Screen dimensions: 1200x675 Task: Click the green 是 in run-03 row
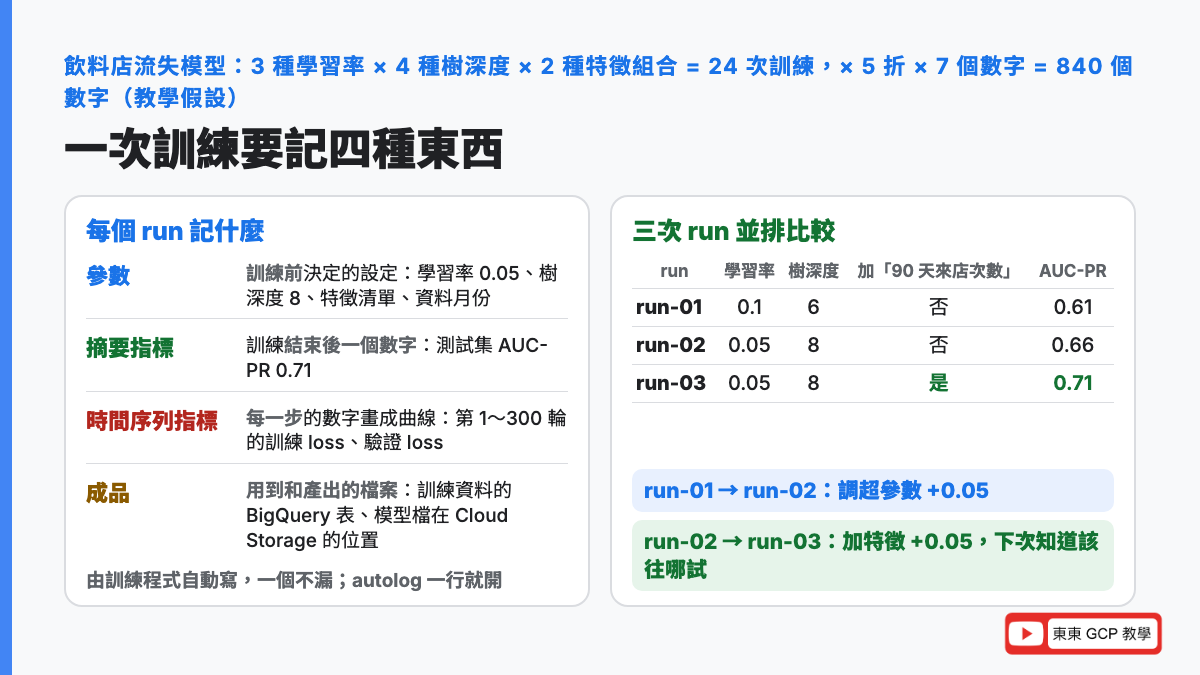938,383
